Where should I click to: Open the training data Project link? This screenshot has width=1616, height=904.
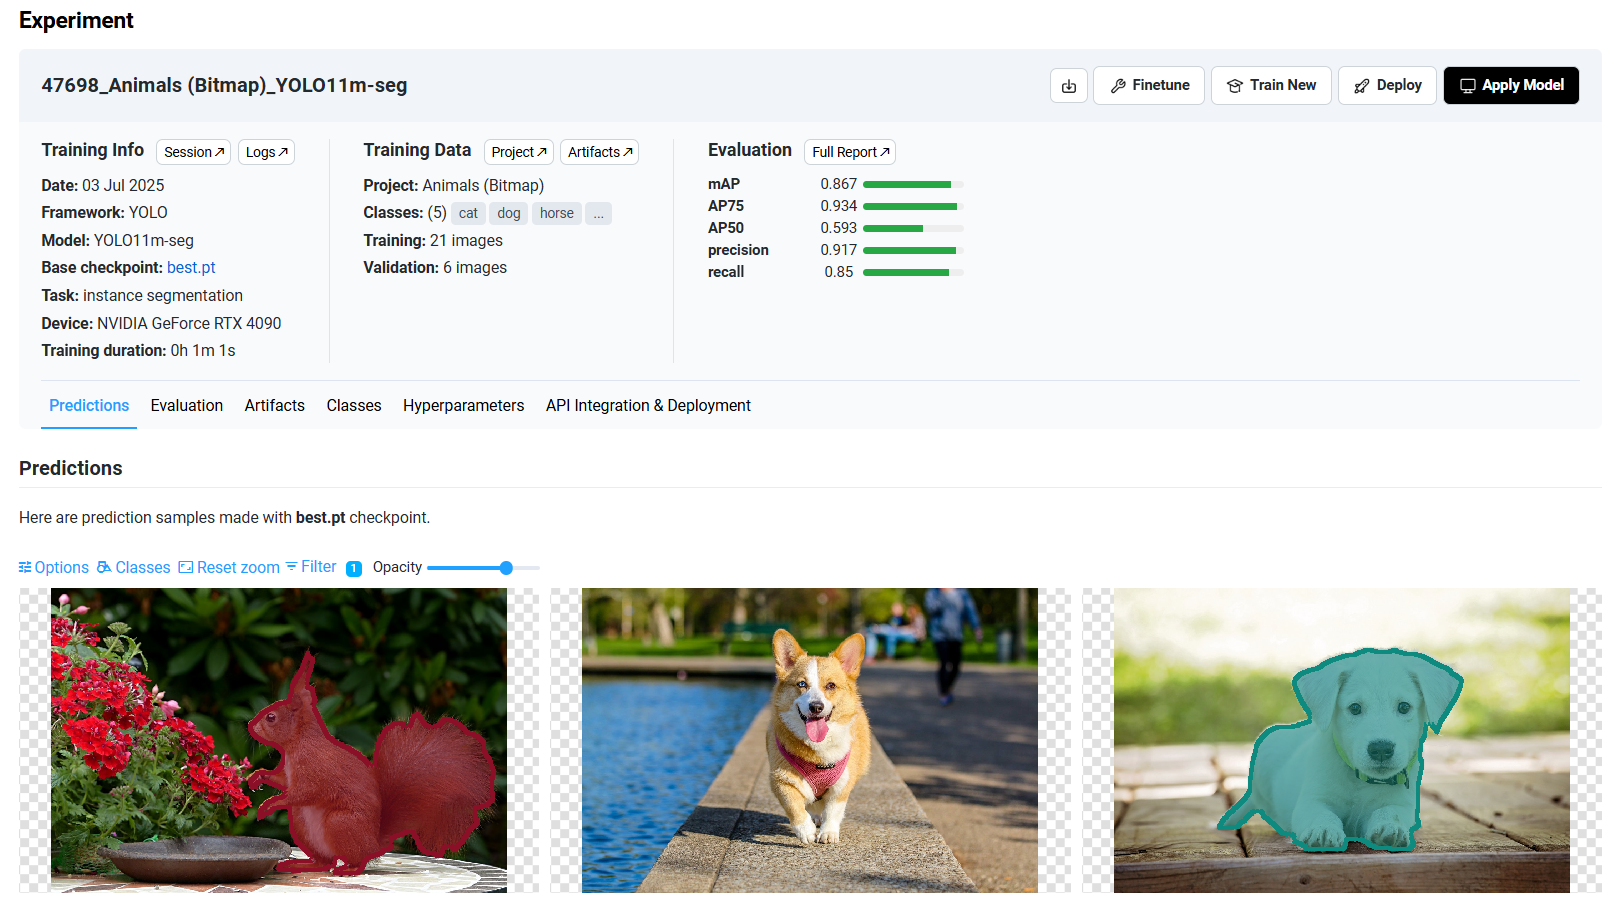tap(518, 152)
